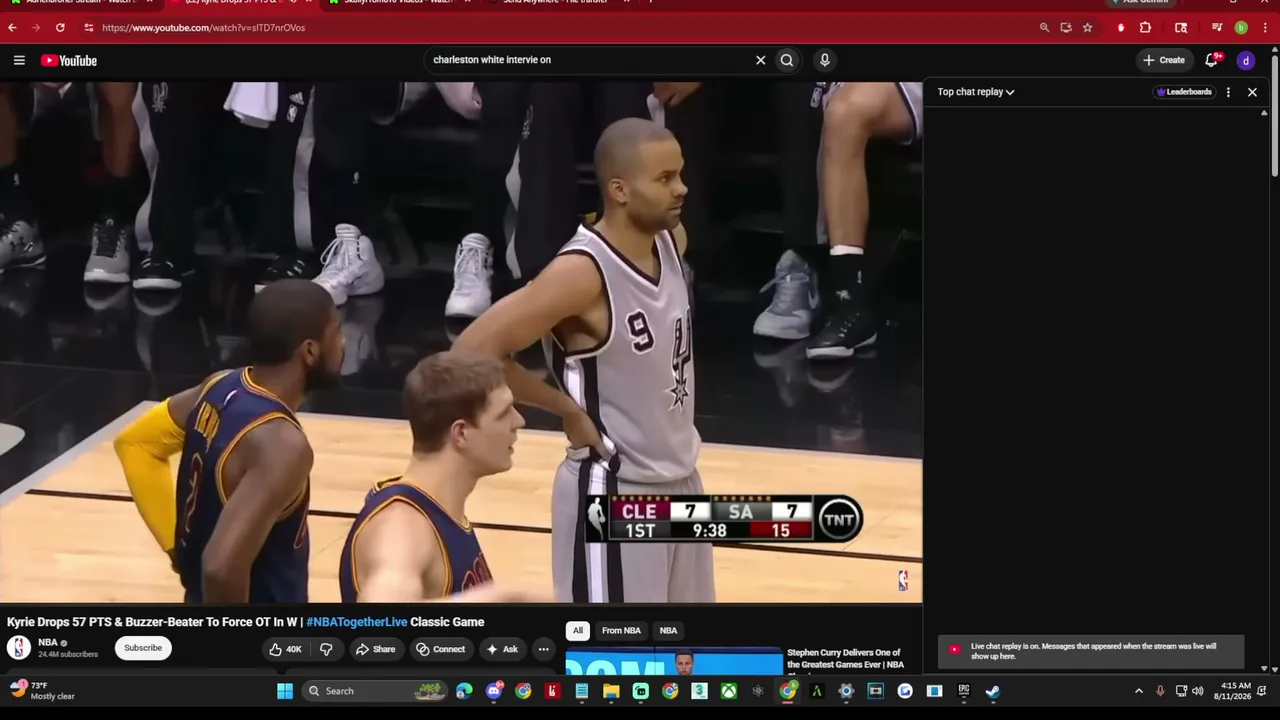Open the taskbar volume control
The height and width of the screenshot is (720, 1280).
pos(1198,691)
